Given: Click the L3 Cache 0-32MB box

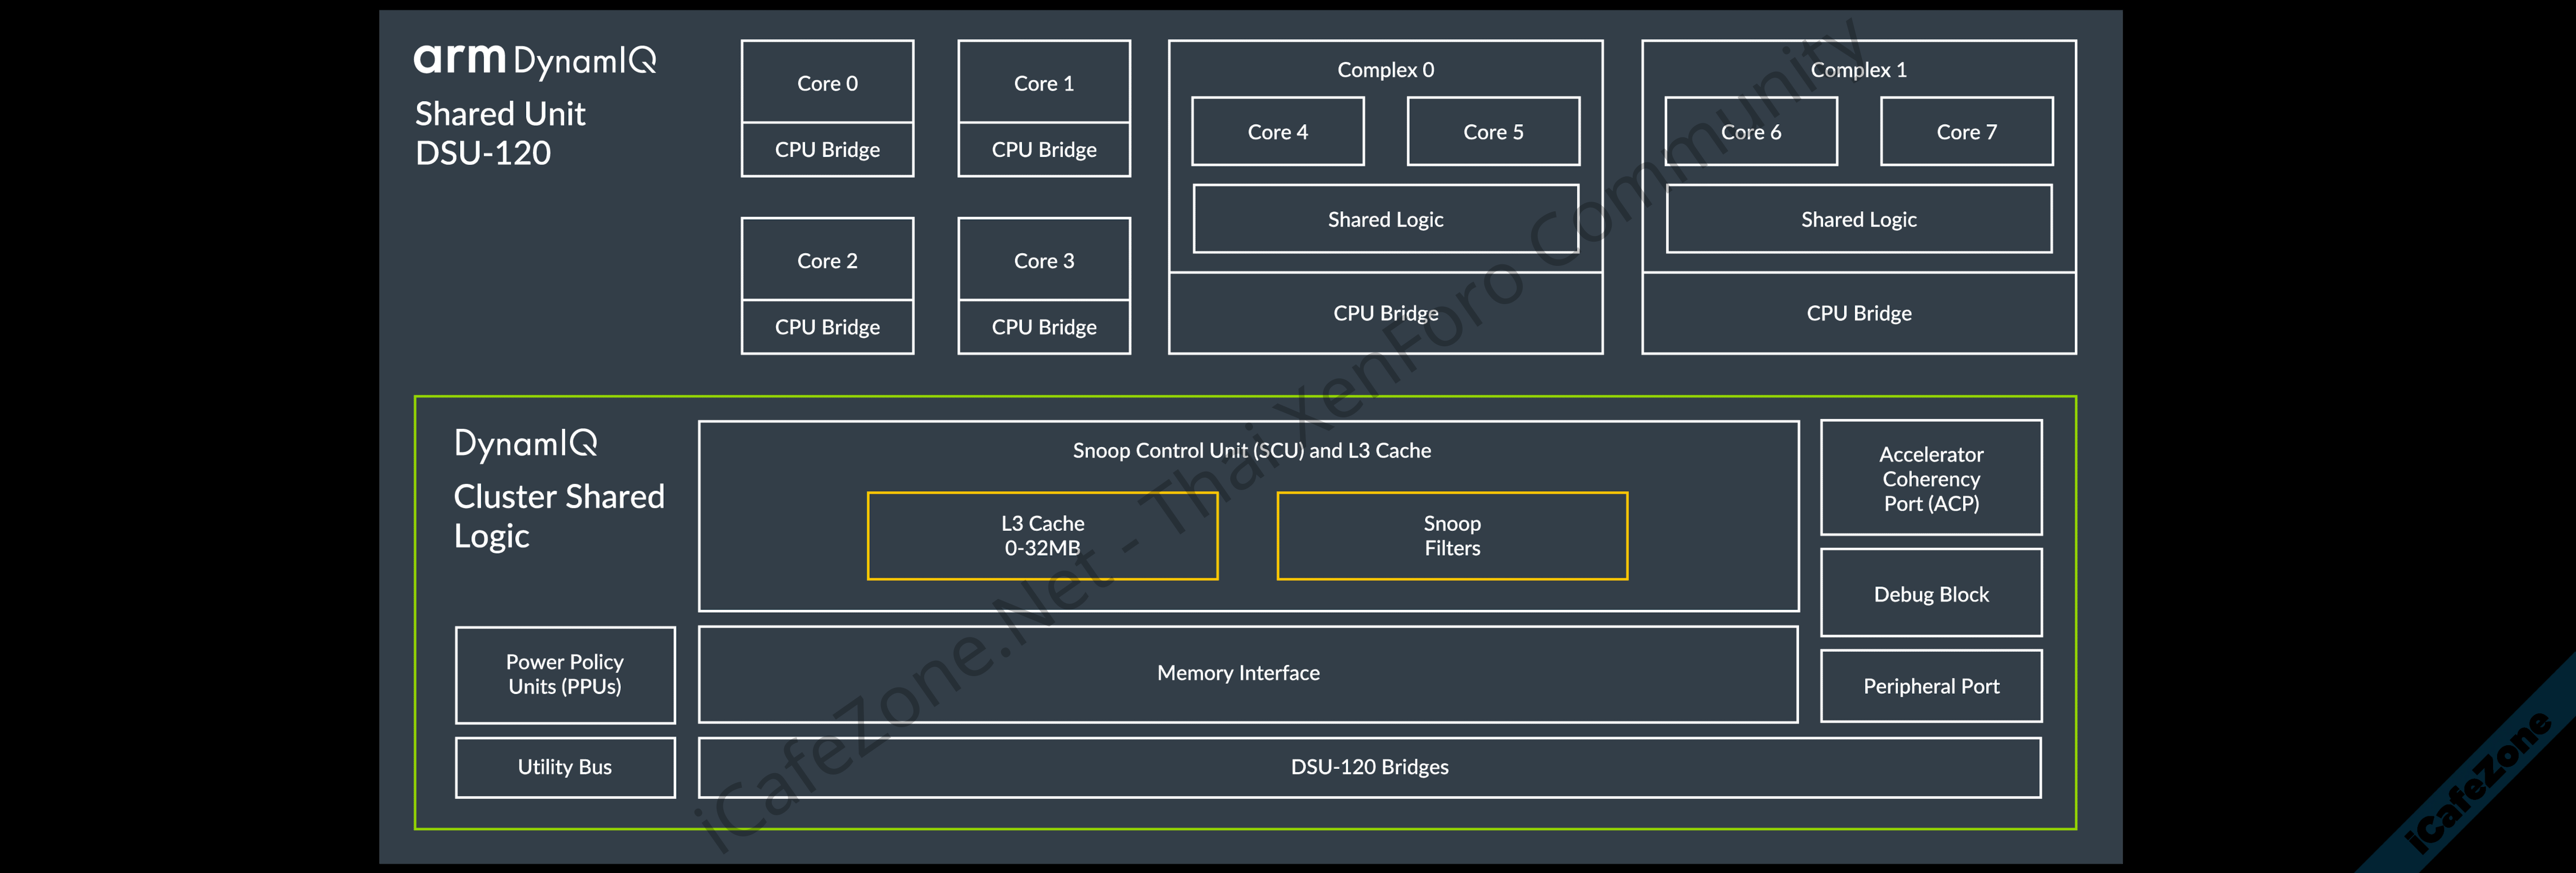Looking at the screenshot, I should [1042, 535].
